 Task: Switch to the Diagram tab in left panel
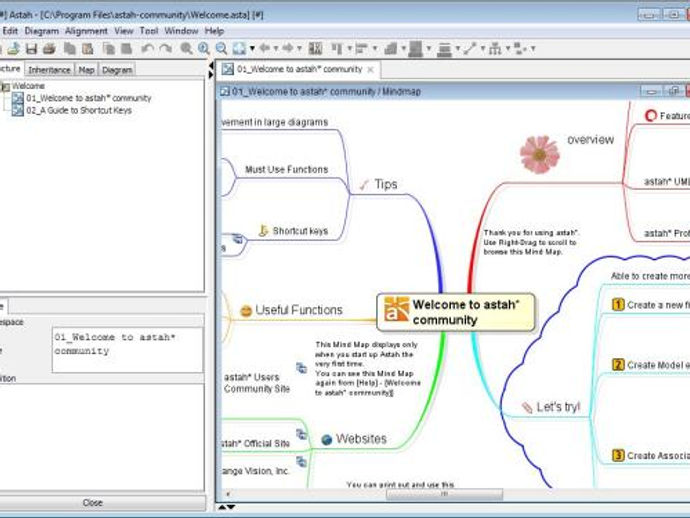[117, 70]
